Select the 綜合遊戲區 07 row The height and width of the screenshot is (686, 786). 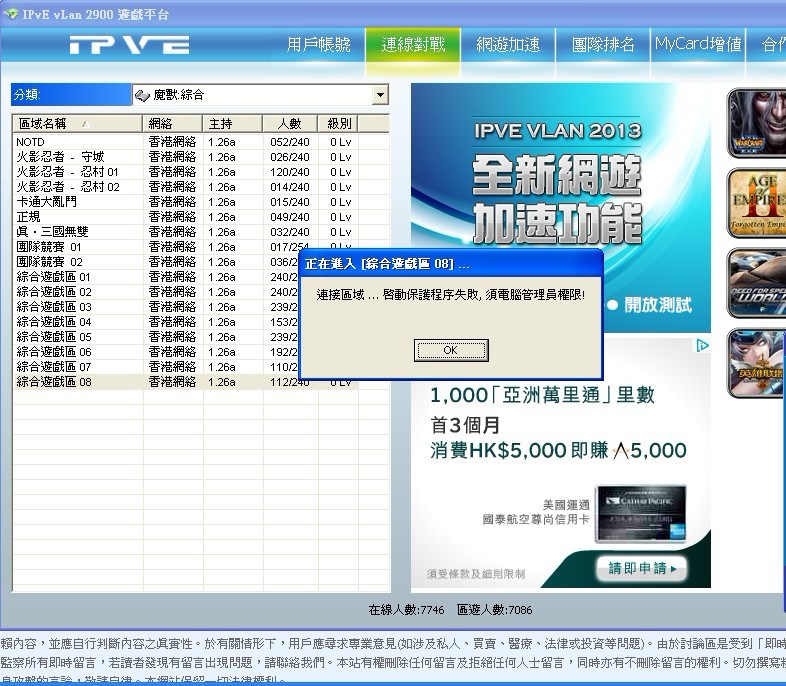156,367
